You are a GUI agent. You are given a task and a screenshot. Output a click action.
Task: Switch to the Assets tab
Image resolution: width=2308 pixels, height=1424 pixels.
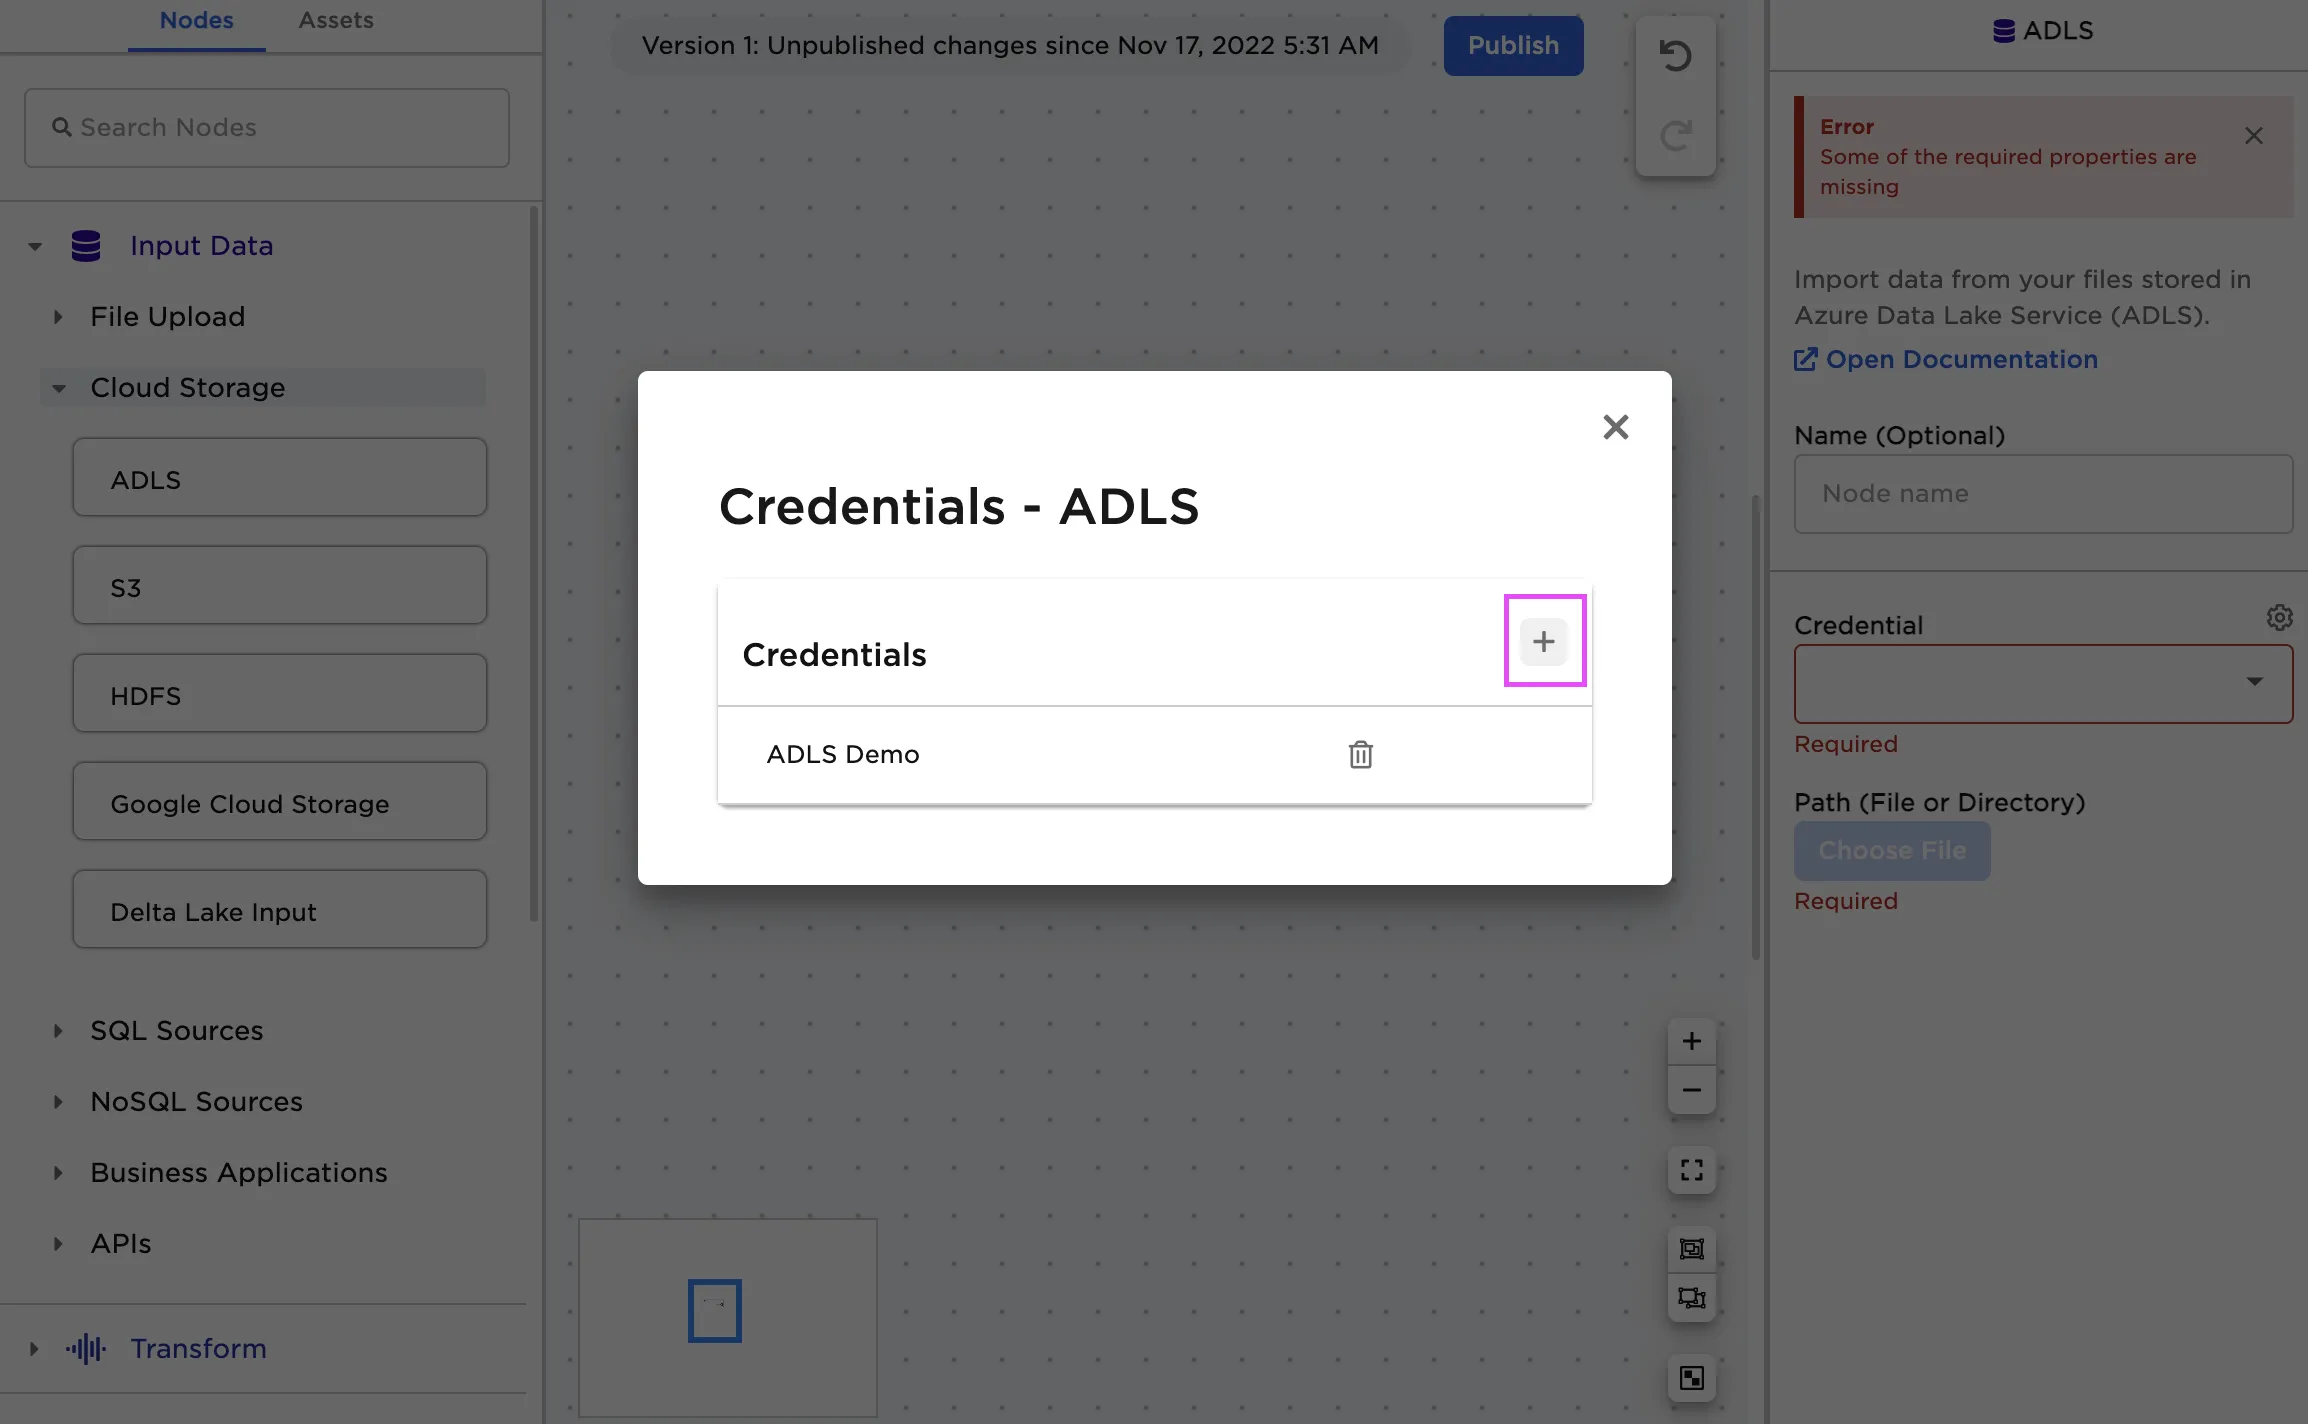[336, 21]
